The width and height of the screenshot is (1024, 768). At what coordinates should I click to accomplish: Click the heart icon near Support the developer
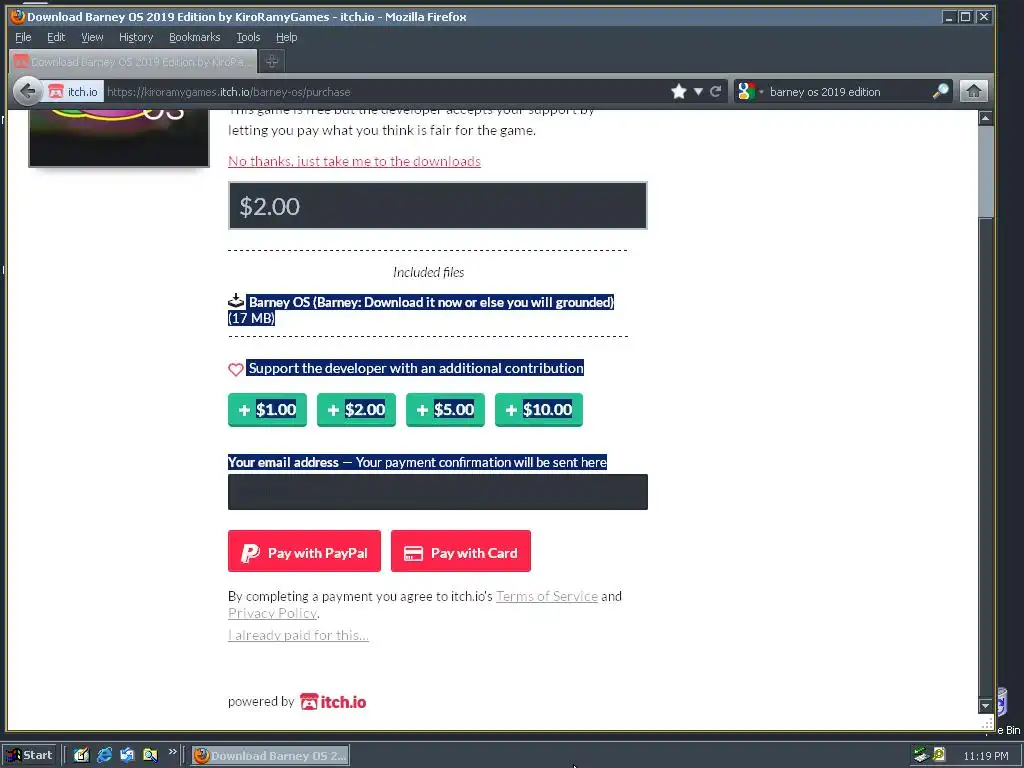point(236,369)
